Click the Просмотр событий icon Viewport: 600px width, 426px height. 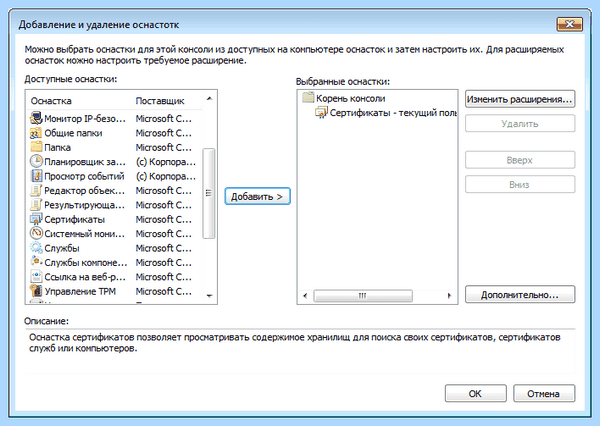click(x=36, y=176)
